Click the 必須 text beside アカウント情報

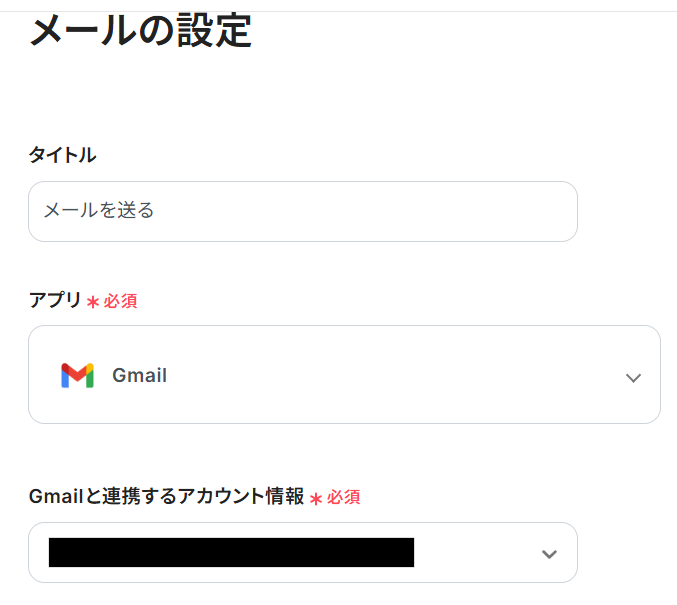pyautogui.click(x=344, y=497)
